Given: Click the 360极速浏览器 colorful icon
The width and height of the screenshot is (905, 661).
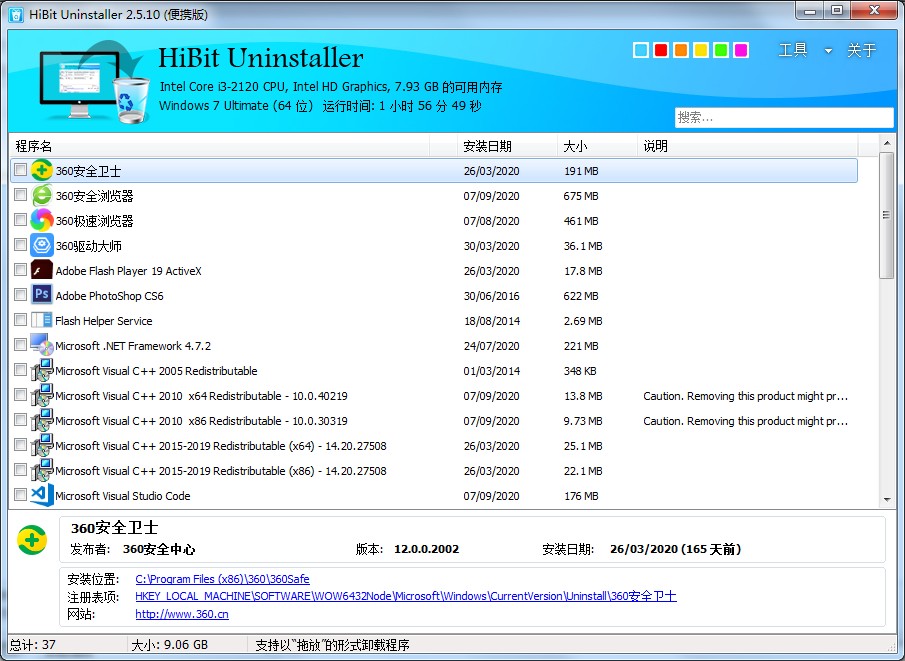Looking at the screenshot, I should tap(41, 220).
